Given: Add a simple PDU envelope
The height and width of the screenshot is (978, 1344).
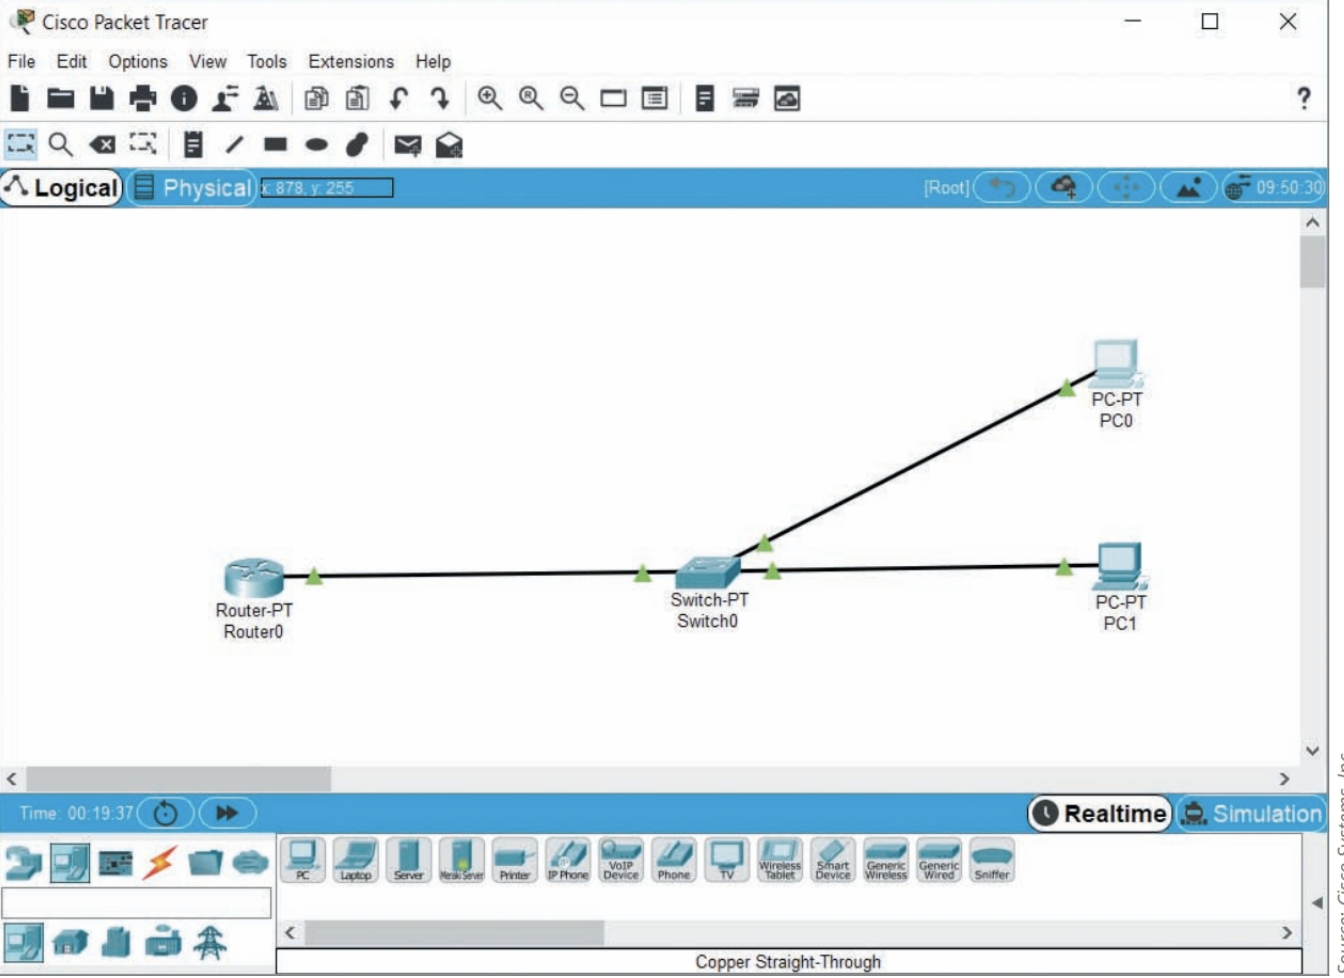Looking at the screenshot, I should 407,146.
